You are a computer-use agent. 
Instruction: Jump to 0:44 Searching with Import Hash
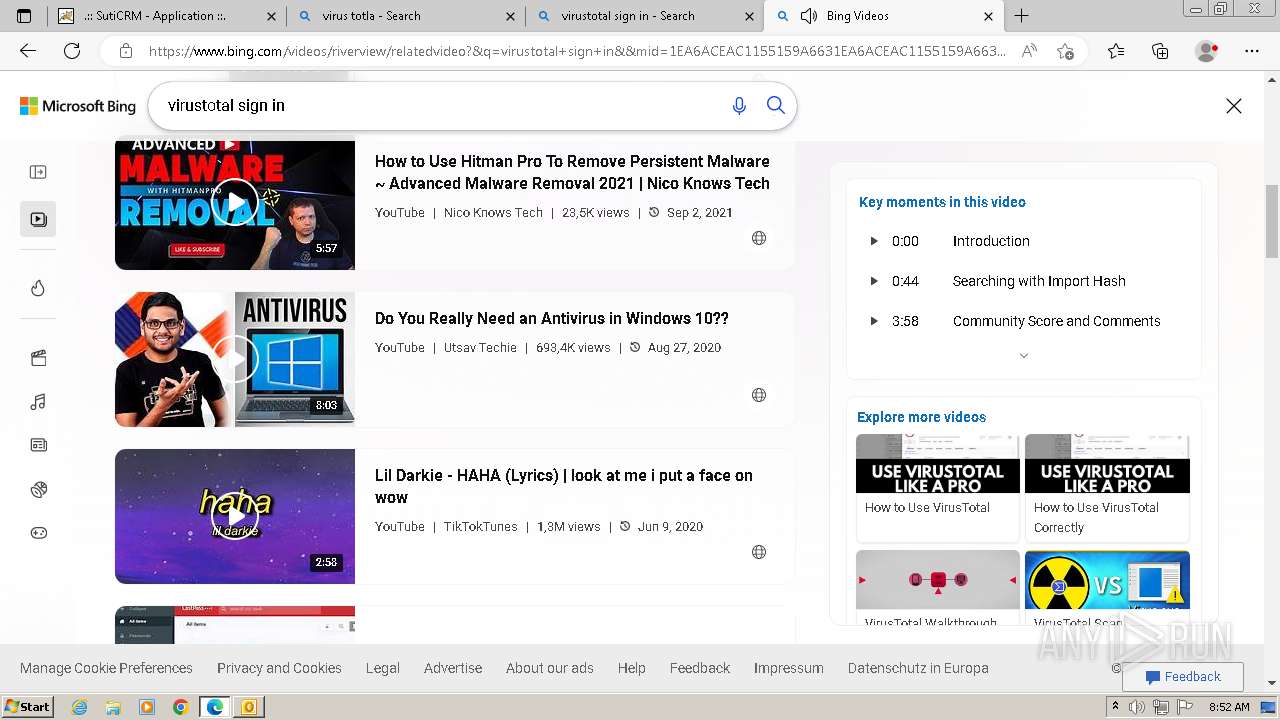point(1024,281)
